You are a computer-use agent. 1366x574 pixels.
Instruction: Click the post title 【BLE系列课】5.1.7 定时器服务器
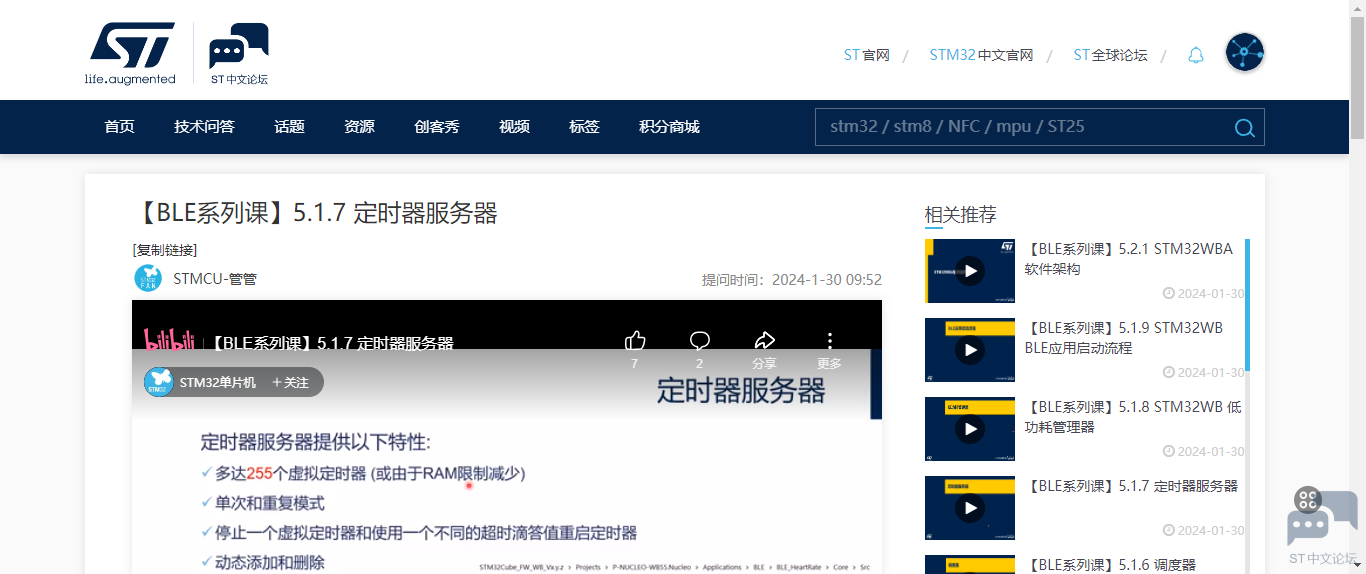point(315,213)
